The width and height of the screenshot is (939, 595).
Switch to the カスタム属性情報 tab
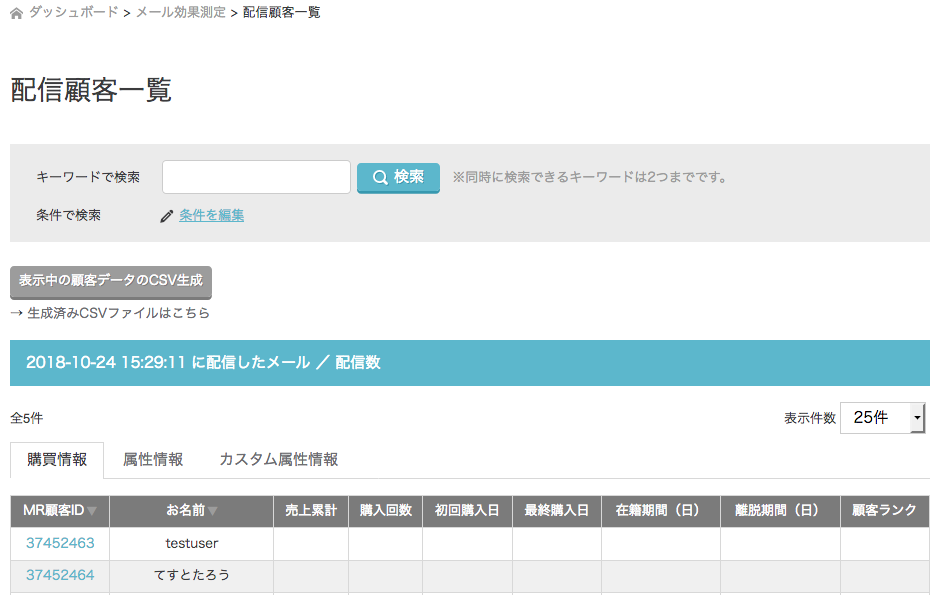(x=278, y=460)
